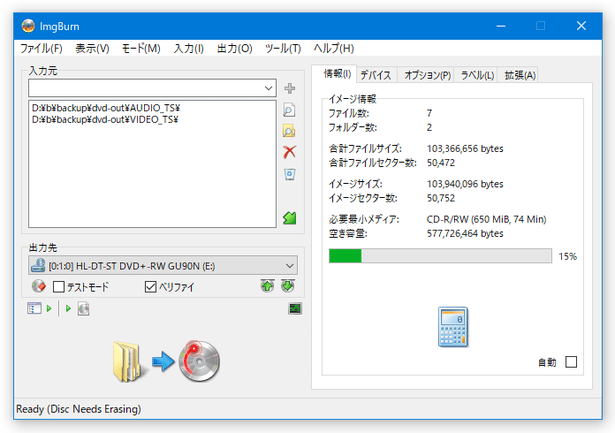
Task: Click the green up arrow tray icon
Action: [x=267, y=286]
